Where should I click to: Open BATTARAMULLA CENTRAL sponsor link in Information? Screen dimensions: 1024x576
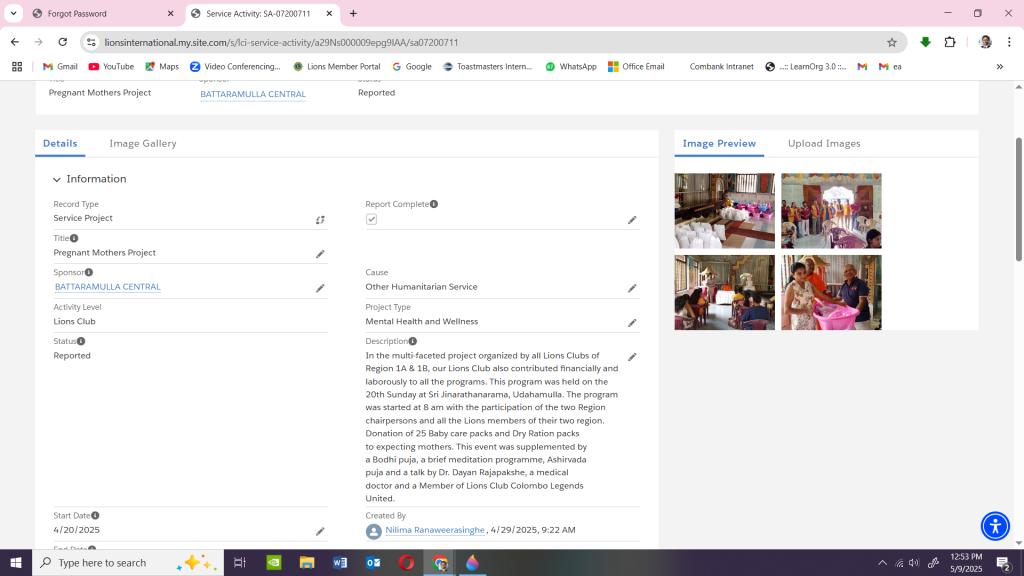click(108, 287)
